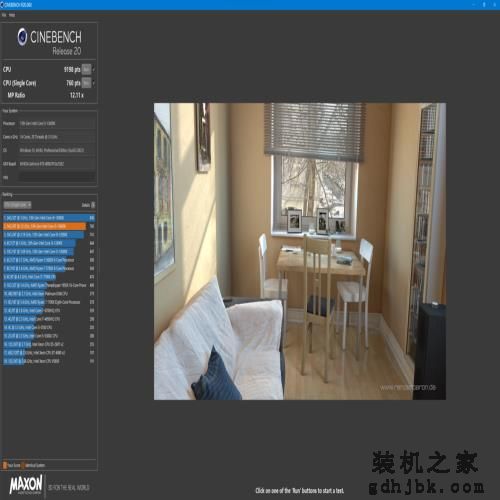Screen dimensions: 500x500
Task: Click the Cinebench logo icon
Action: coord(22,37)
